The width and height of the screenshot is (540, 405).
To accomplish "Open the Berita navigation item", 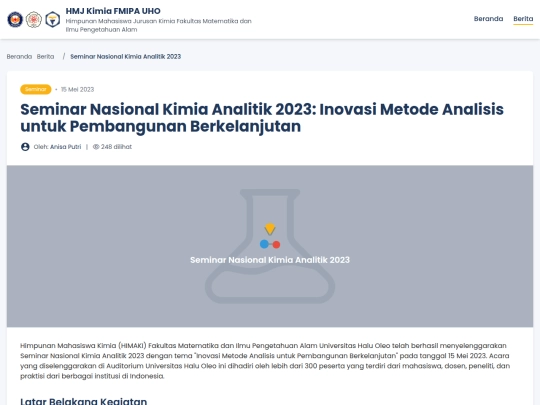I will pos(523,19).
